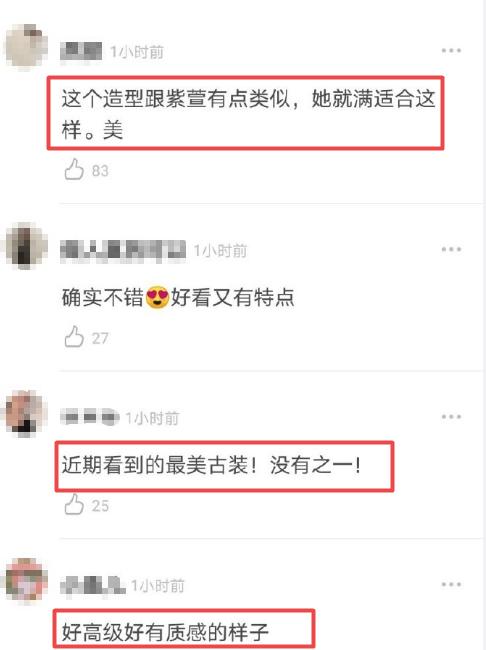Like the comment with 83 likes

tap(74, 169)
